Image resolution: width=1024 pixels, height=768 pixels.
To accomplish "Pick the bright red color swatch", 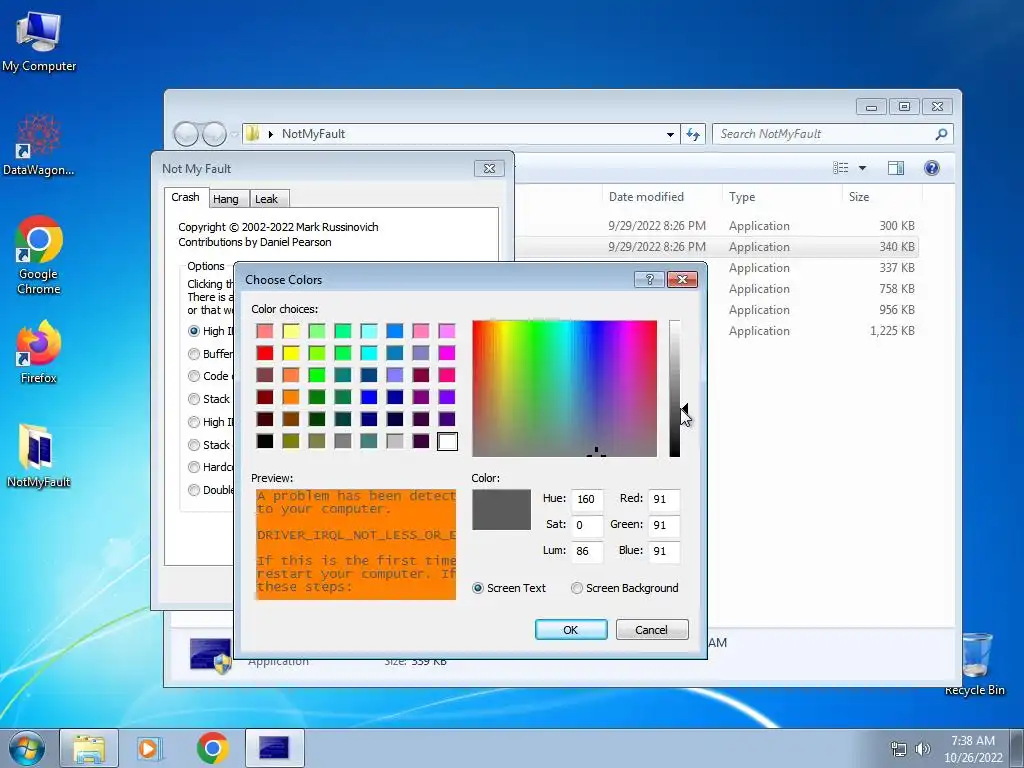I will tap(264, 353).
